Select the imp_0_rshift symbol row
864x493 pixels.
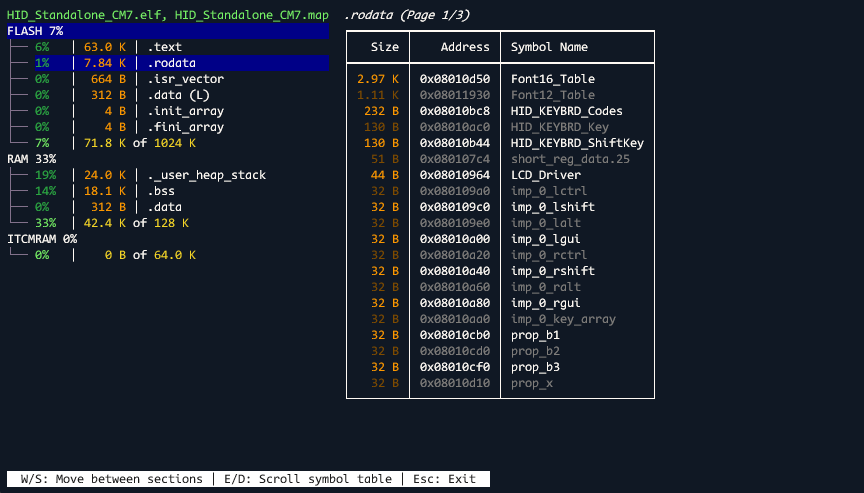tap(552, 271)
